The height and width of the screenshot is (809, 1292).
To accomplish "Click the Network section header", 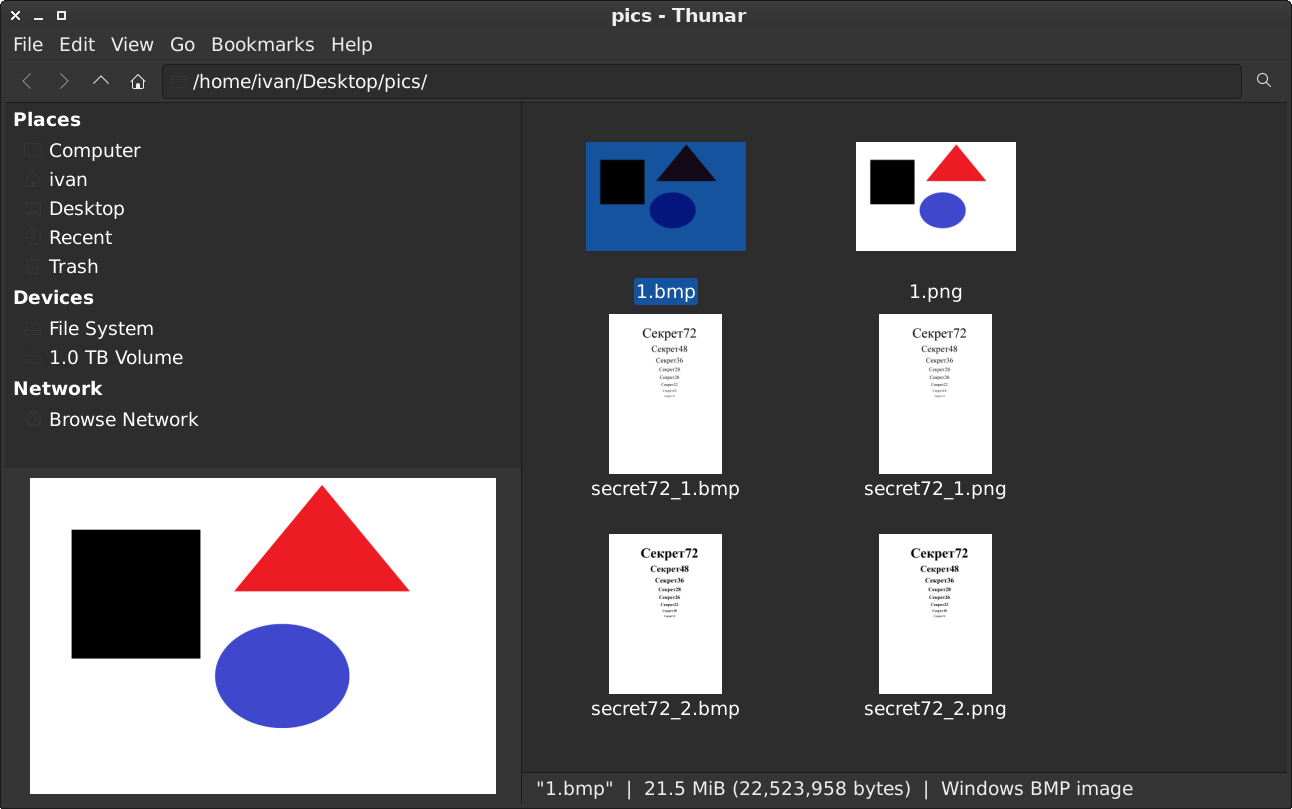I will point(58,389).
